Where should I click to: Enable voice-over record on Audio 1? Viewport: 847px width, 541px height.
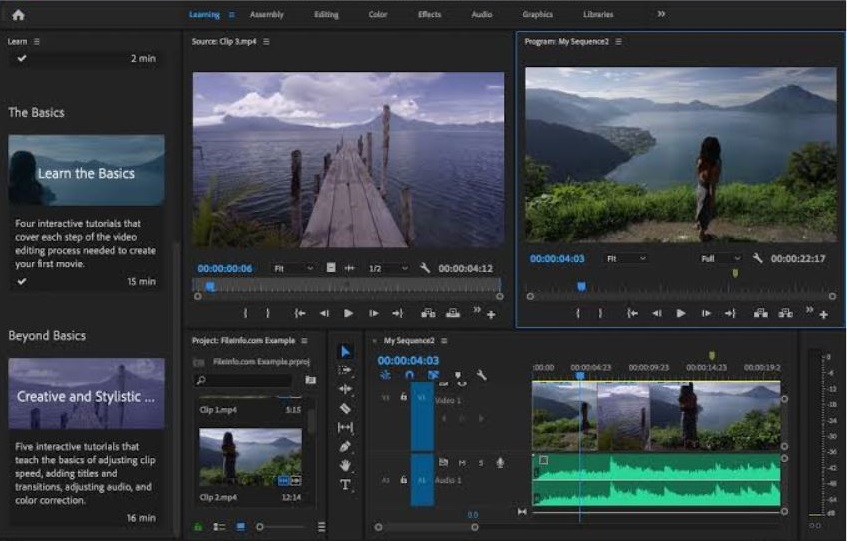500,463
